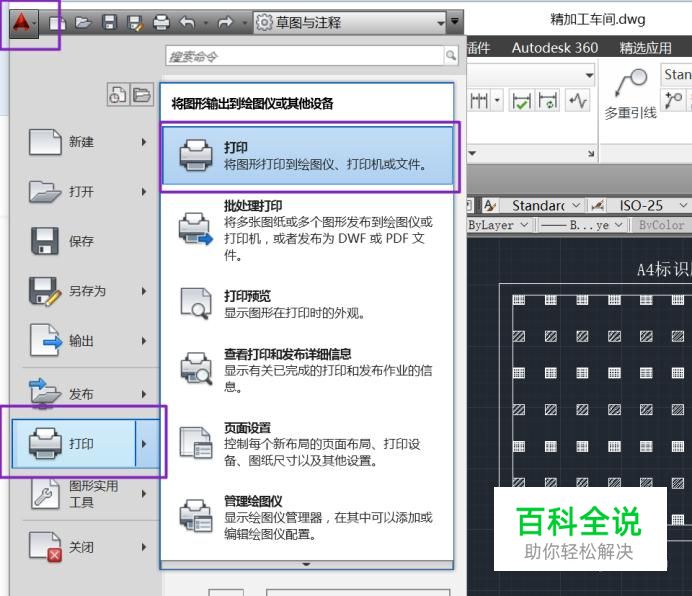Expand the 另存为 submenu arrow
The image size is (692, 596).
pyautogui.click(x=144, y=291)
